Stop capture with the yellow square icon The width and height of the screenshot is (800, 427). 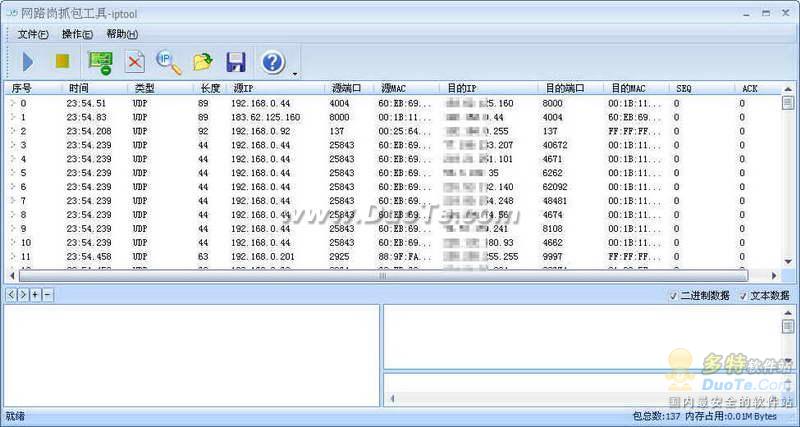[x=62, y=62]
